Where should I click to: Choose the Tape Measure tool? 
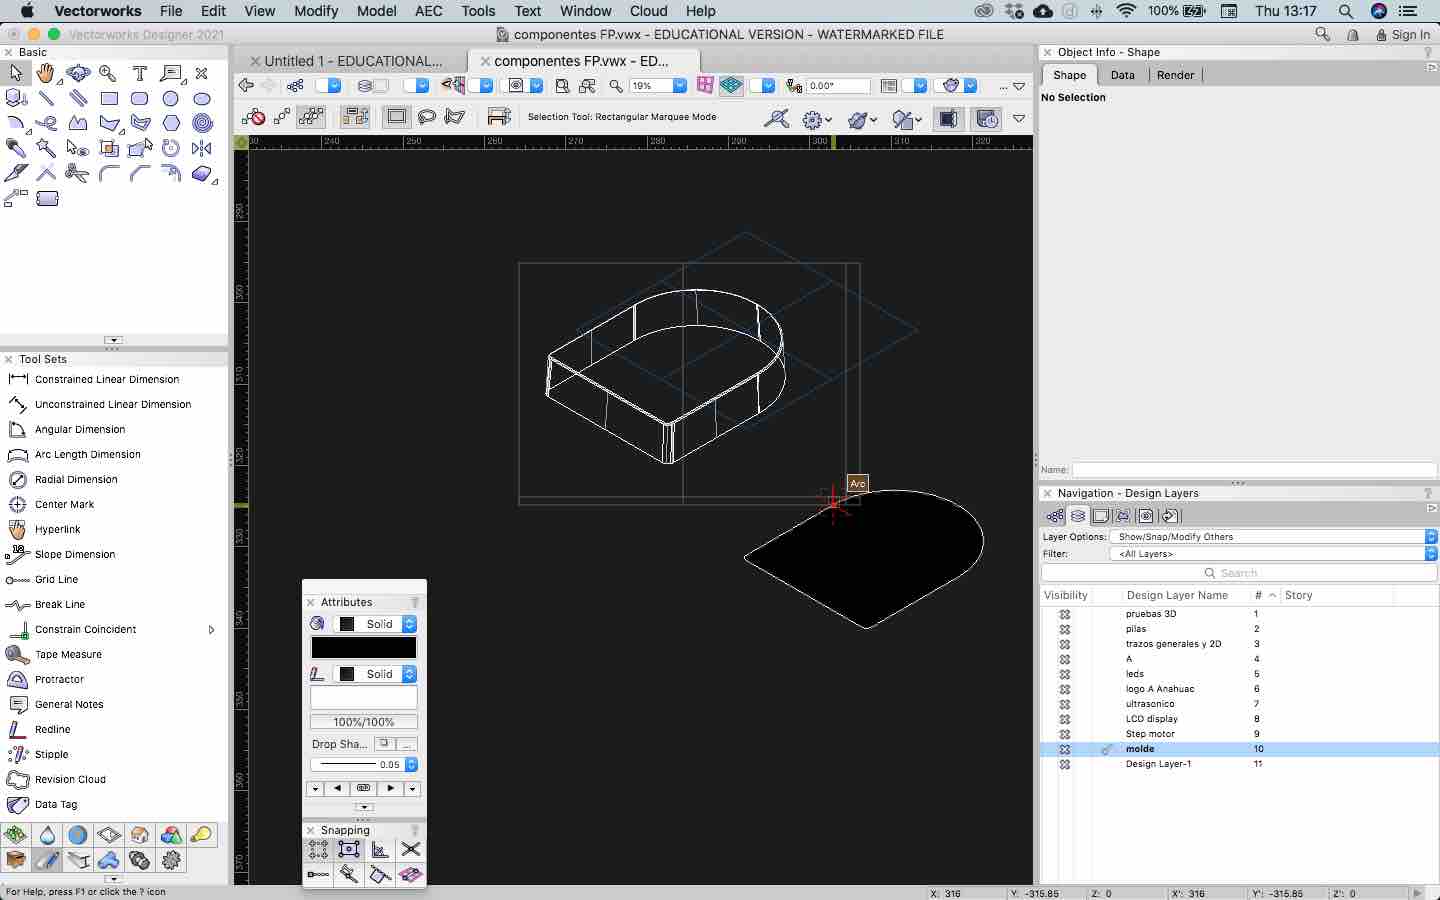tap(68, 655)
